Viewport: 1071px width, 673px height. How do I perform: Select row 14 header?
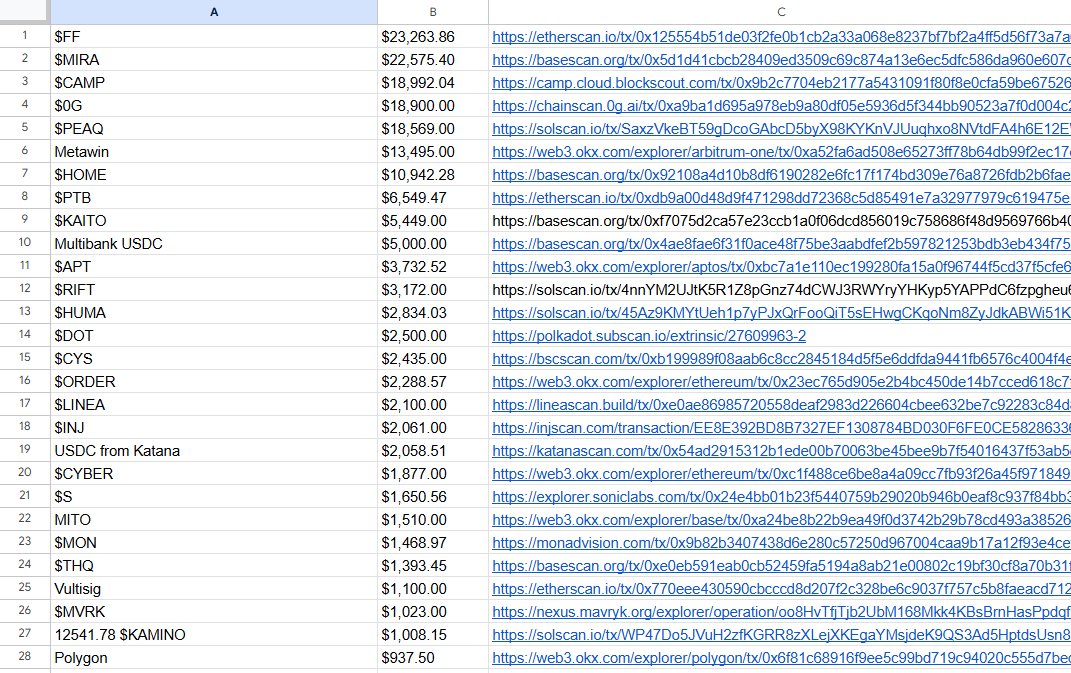pyautogui.click(x=25, y=335)
